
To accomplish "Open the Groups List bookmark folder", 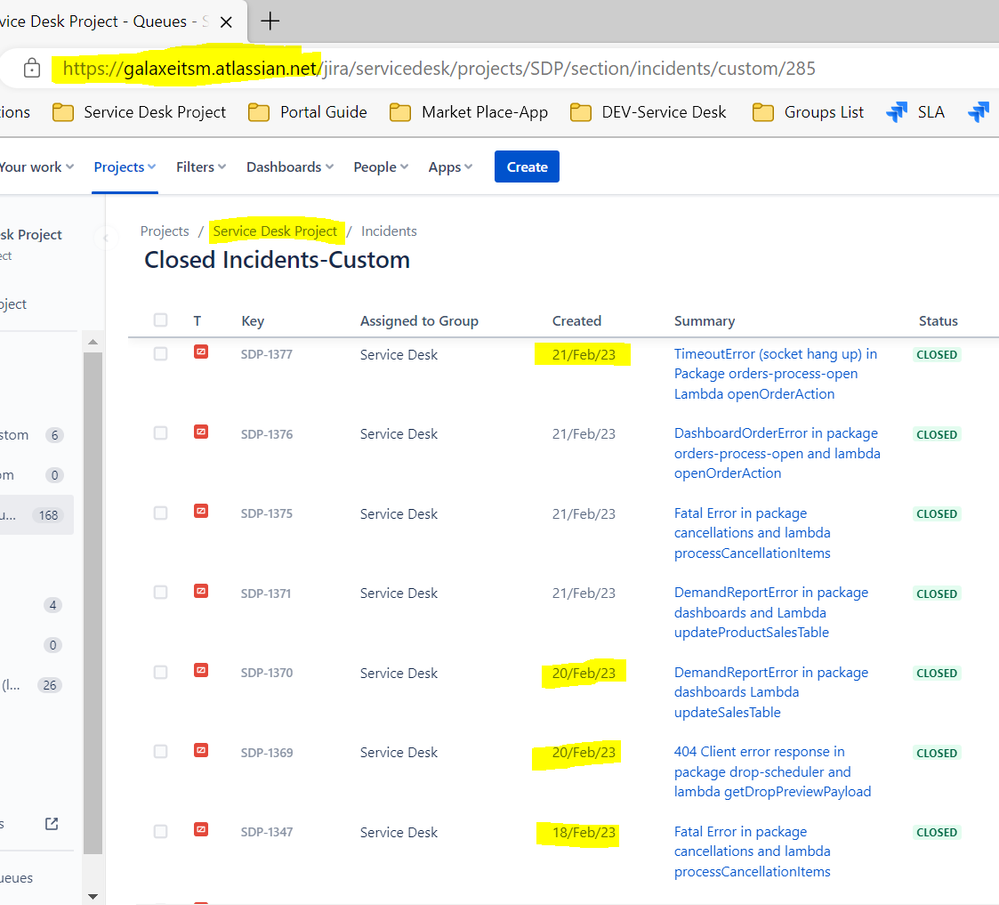I will (x=808, y=112).
